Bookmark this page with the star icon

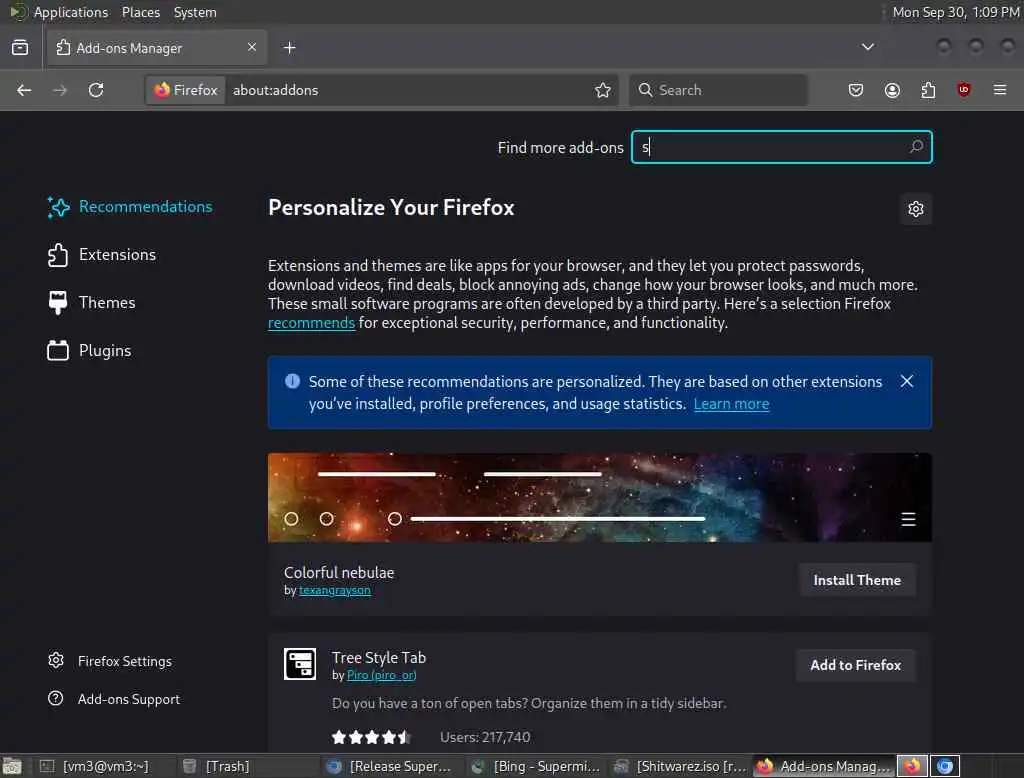(x=603, y=90)
